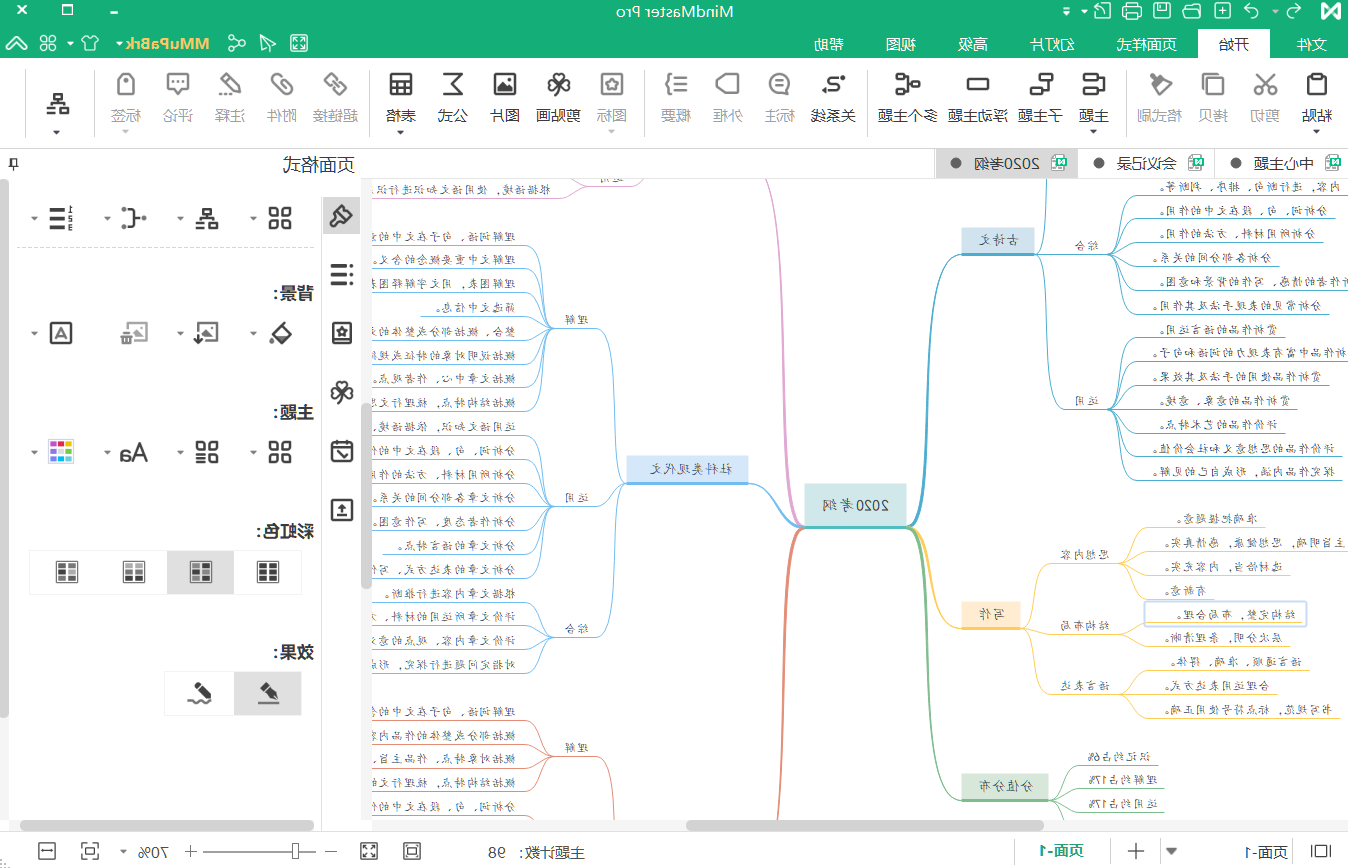Select the 页面-1 page tab
This screenshot has width=1348, height=868.
click(1062, 851)
